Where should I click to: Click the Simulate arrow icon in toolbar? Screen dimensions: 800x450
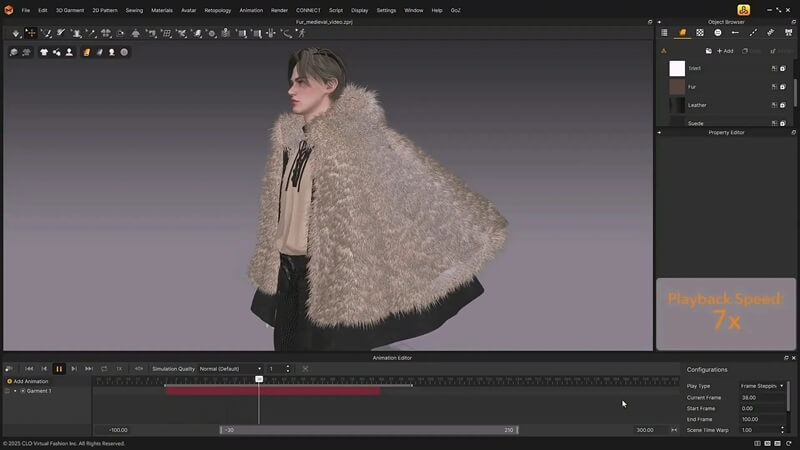point(16,33)
